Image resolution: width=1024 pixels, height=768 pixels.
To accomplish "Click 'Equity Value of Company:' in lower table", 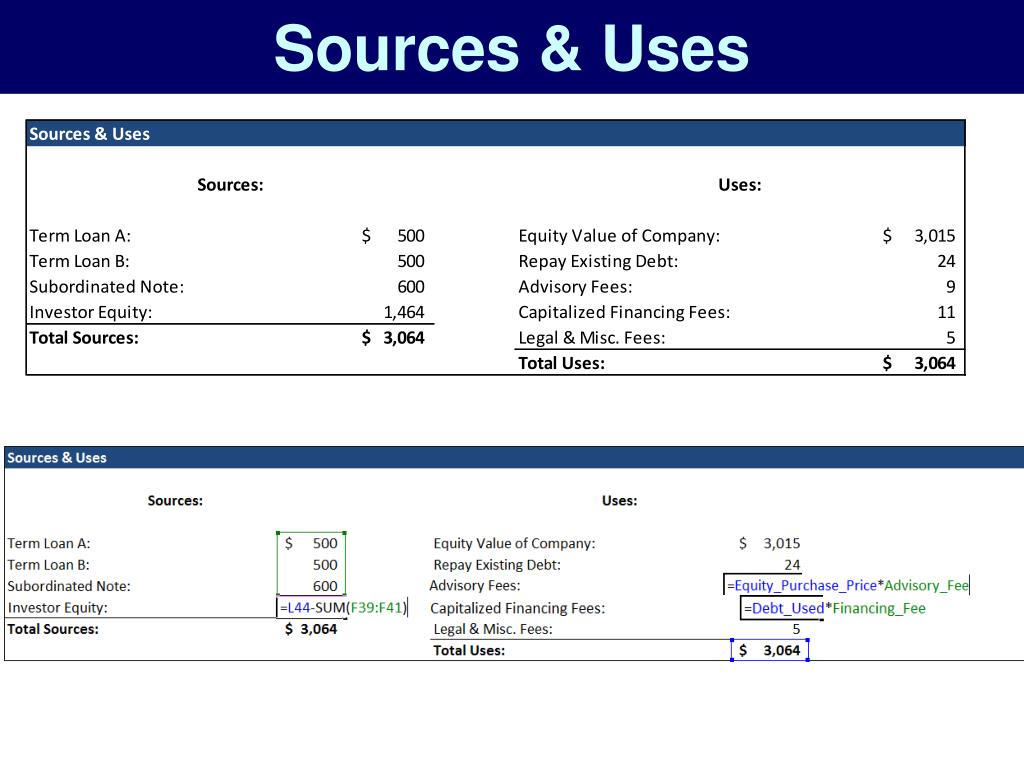I will (x=515, y=543).
